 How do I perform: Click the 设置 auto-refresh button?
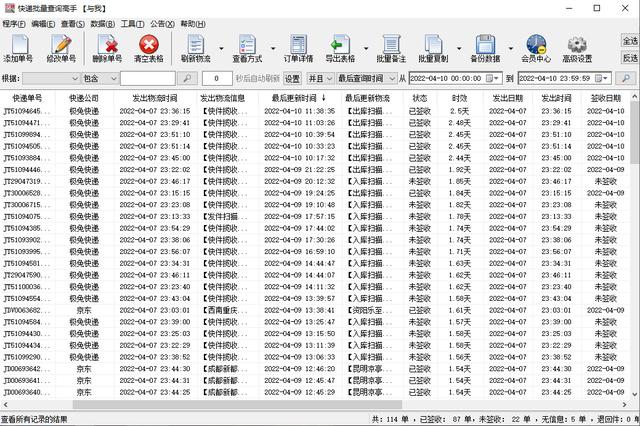coord(292,78)
